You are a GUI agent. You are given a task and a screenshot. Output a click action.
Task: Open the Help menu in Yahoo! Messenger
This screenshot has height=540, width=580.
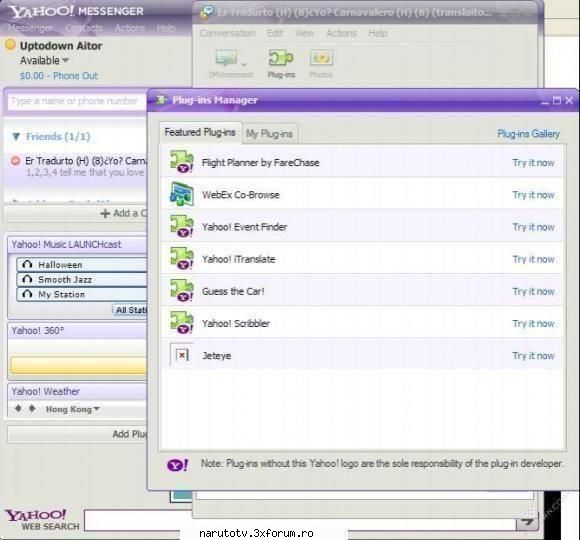tap(166, 28)
